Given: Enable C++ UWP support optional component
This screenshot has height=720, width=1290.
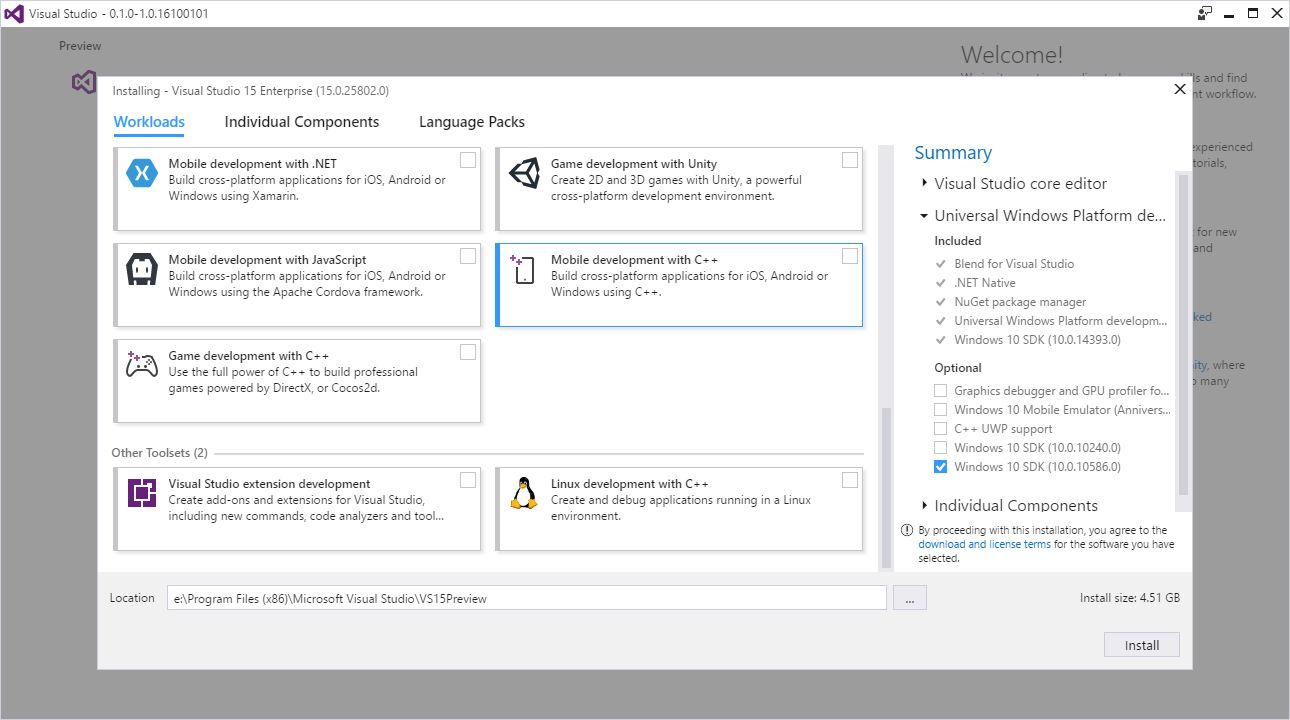Looking at the screenshot, I should [x=940, y=429].
